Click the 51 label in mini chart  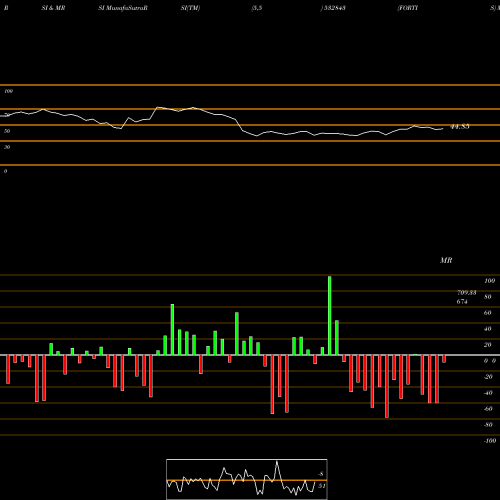(321, 486)
